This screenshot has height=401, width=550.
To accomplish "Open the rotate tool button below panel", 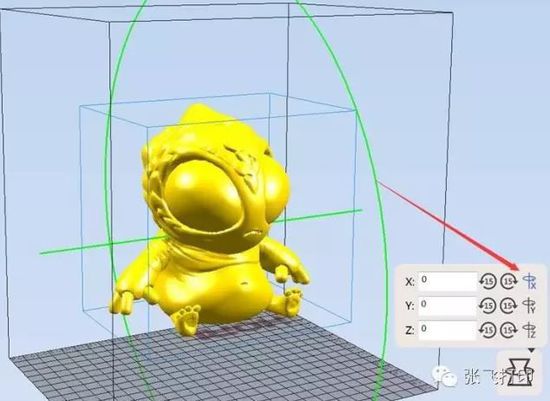I will coord(521,374).
